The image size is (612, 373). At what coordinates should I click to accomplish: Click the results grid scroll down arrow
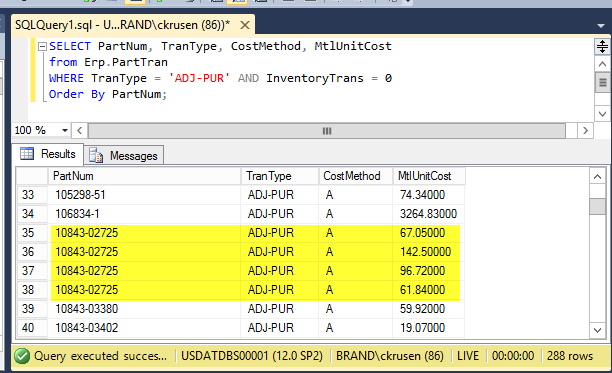coord(597,330)
